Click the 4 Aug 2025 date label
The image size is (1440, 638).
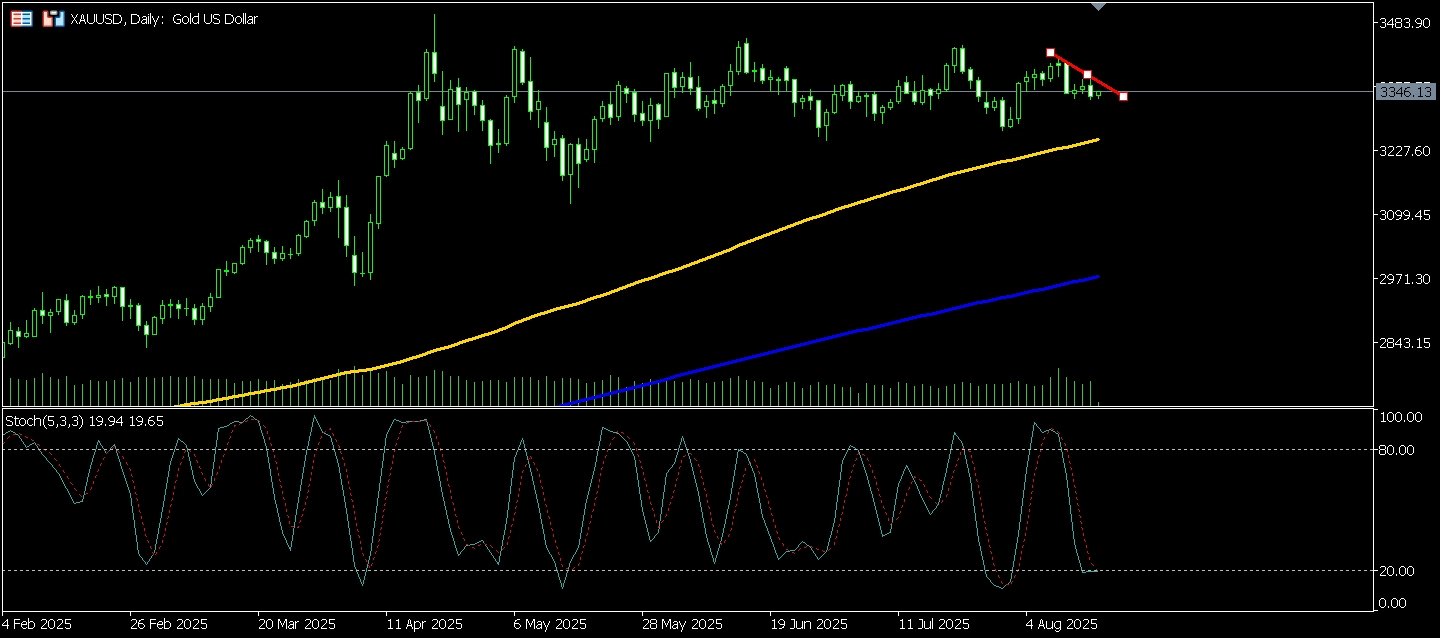(1061, 624)
